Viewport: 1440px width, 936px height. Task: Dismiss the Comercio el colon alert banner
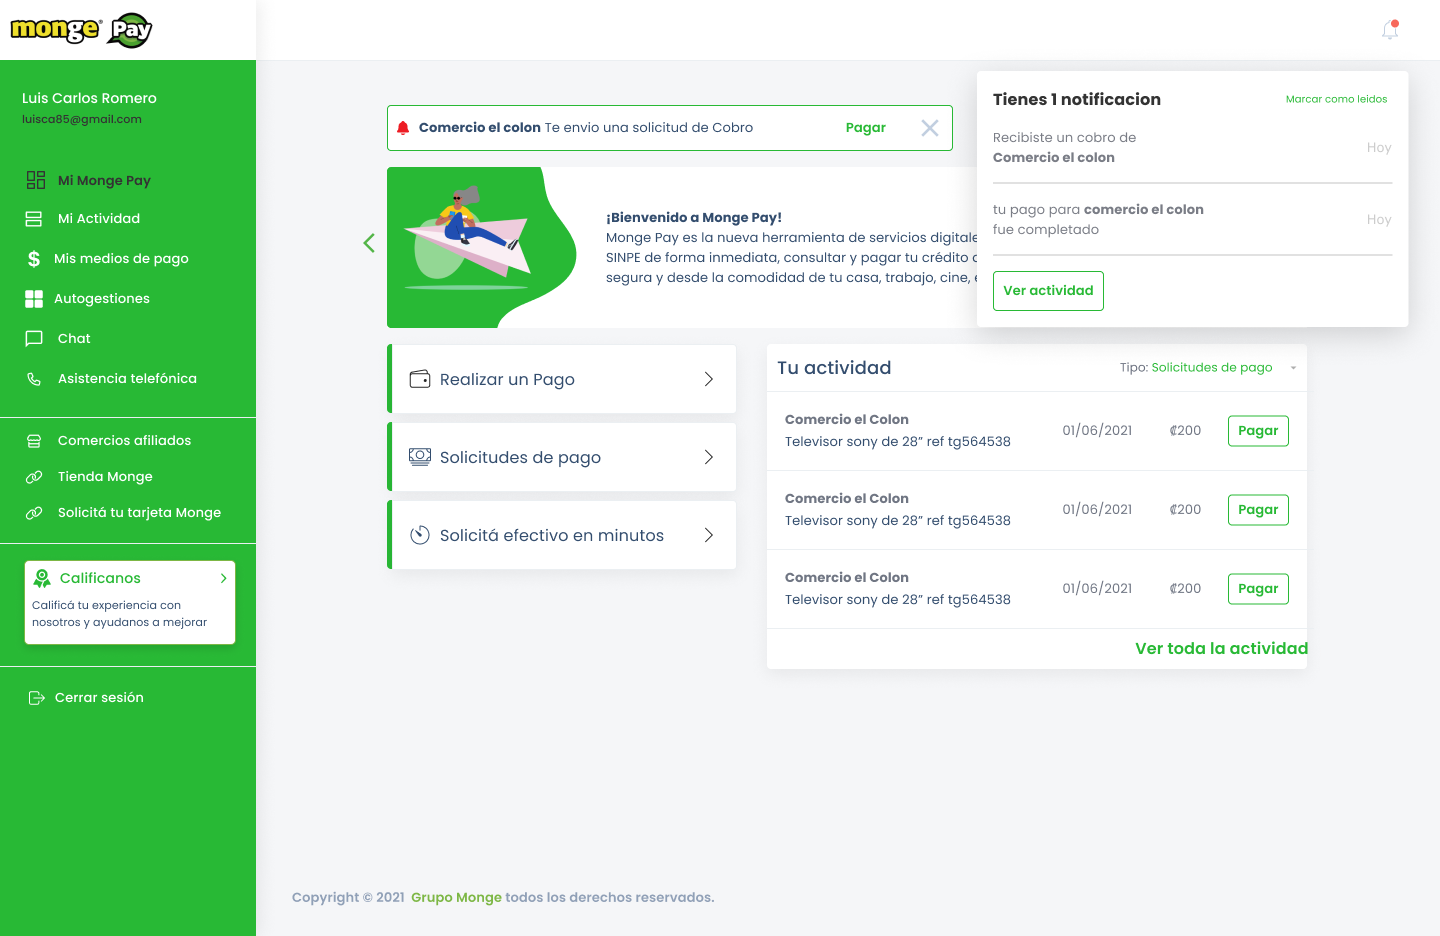click(930, 128)
